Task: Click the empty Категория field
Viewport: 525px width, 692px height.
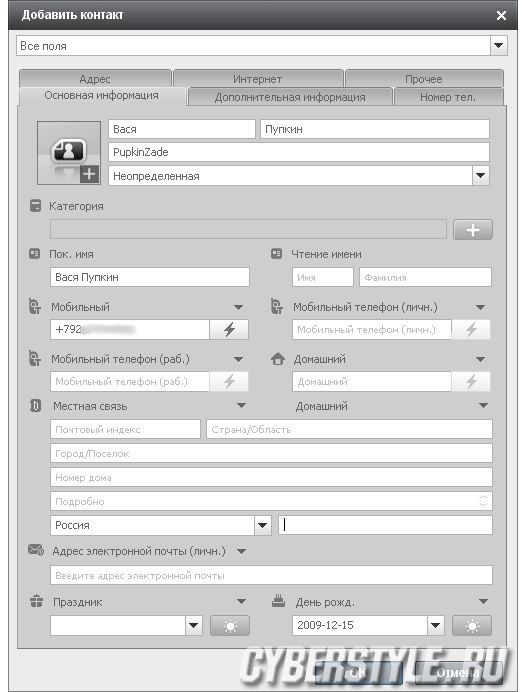Action: coord(248,229)
